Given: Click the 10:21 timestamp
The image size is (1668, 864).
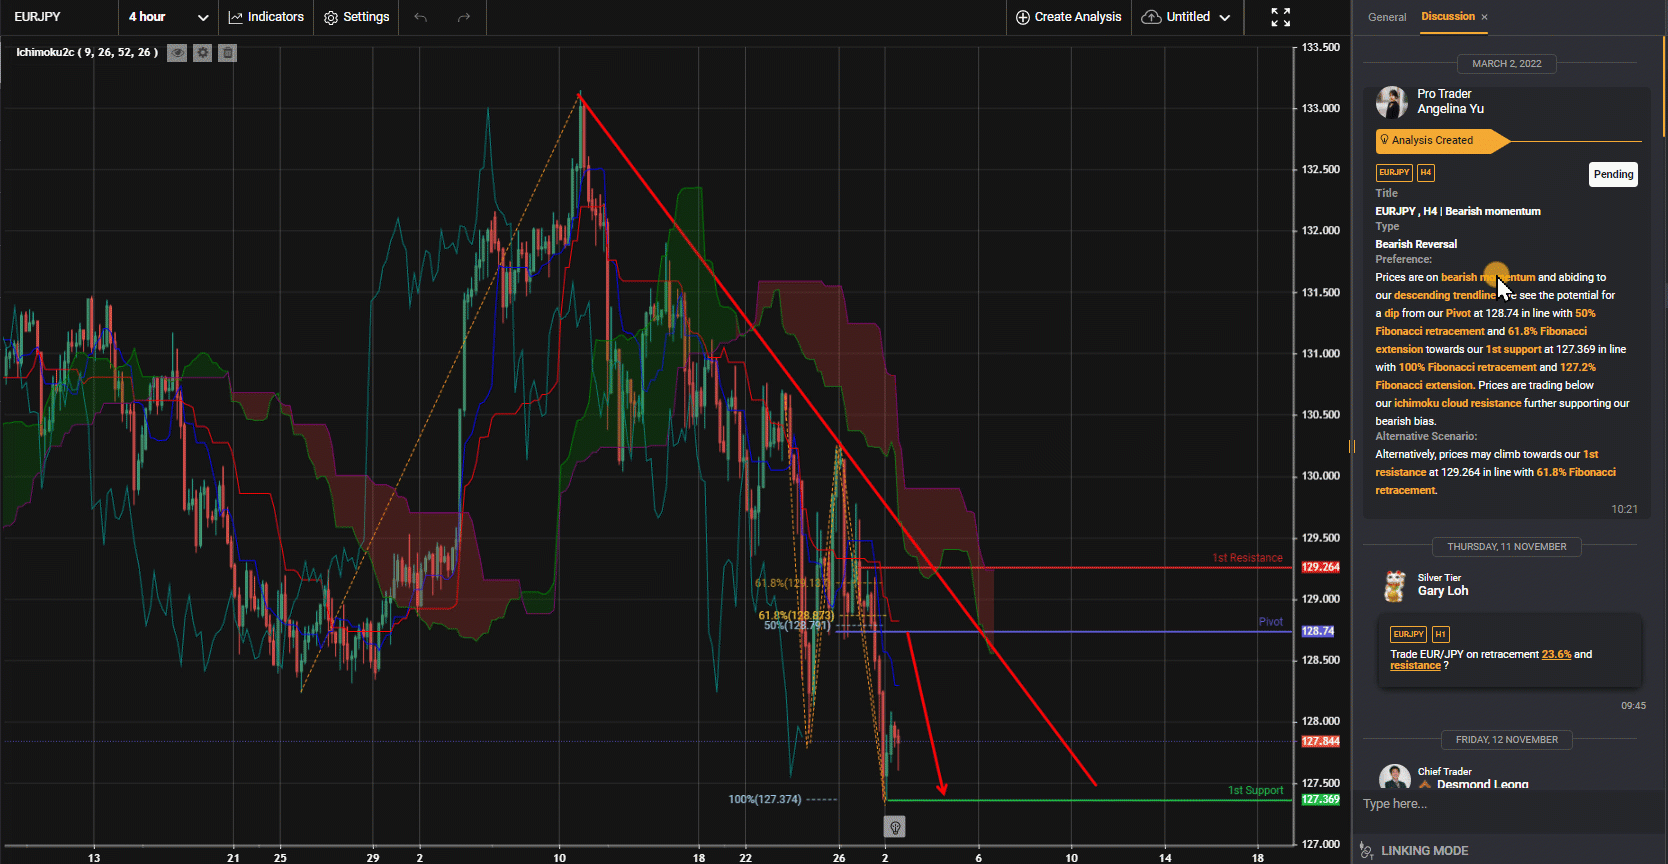Looking at the screenshot, I should coord(1624,509).
